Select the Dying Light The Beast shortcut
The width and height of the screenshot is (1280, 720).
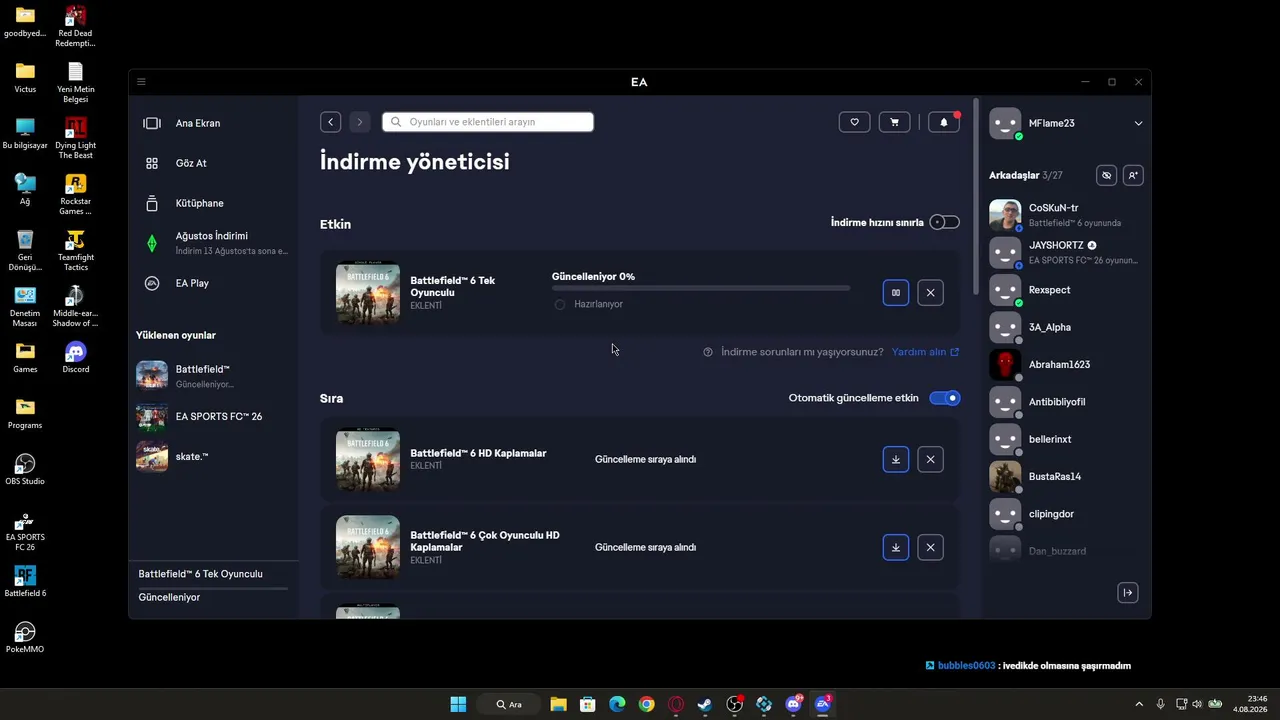[75, 138]
